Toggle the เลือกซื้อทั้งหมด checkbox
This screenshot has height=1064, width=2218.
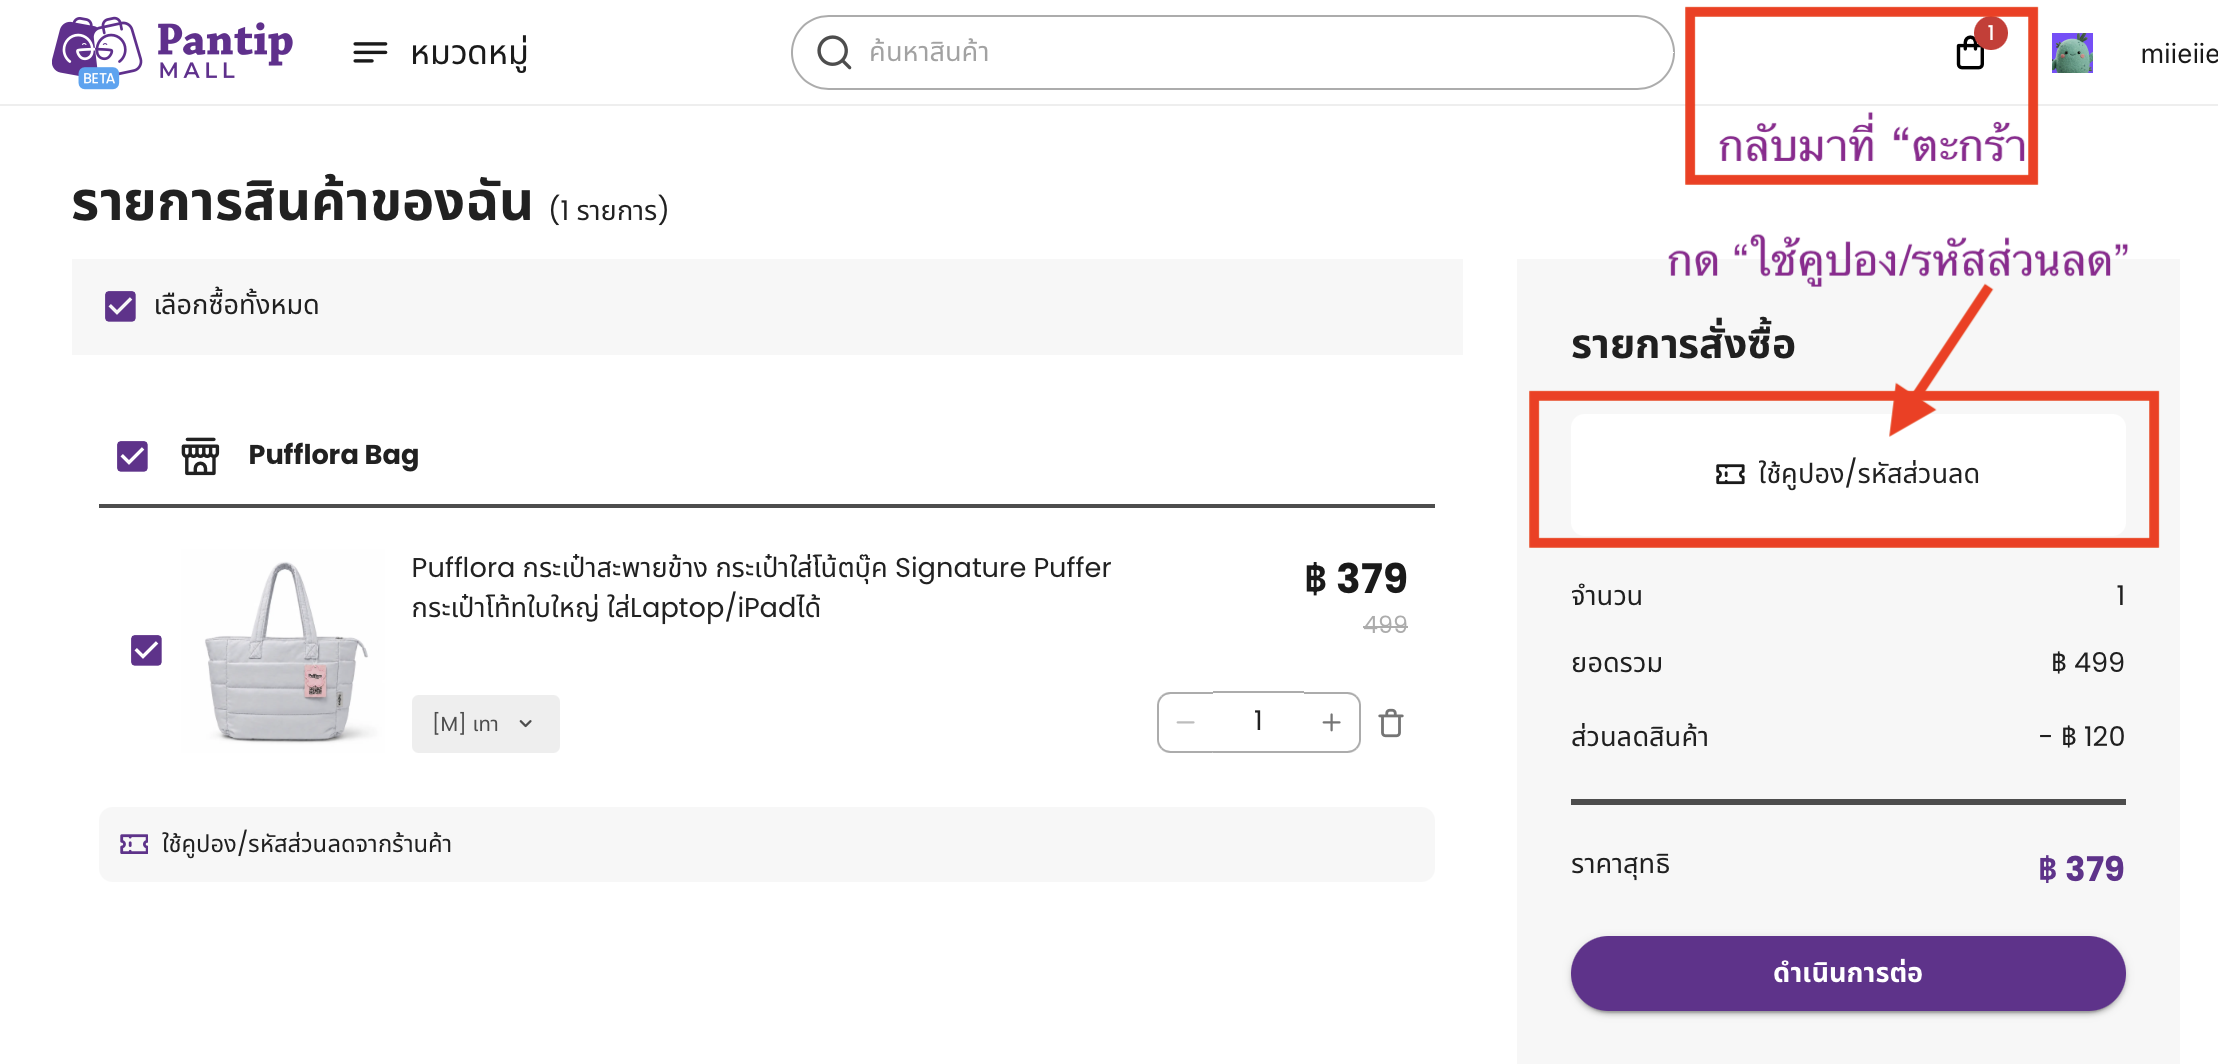click(x=120, y=306)
